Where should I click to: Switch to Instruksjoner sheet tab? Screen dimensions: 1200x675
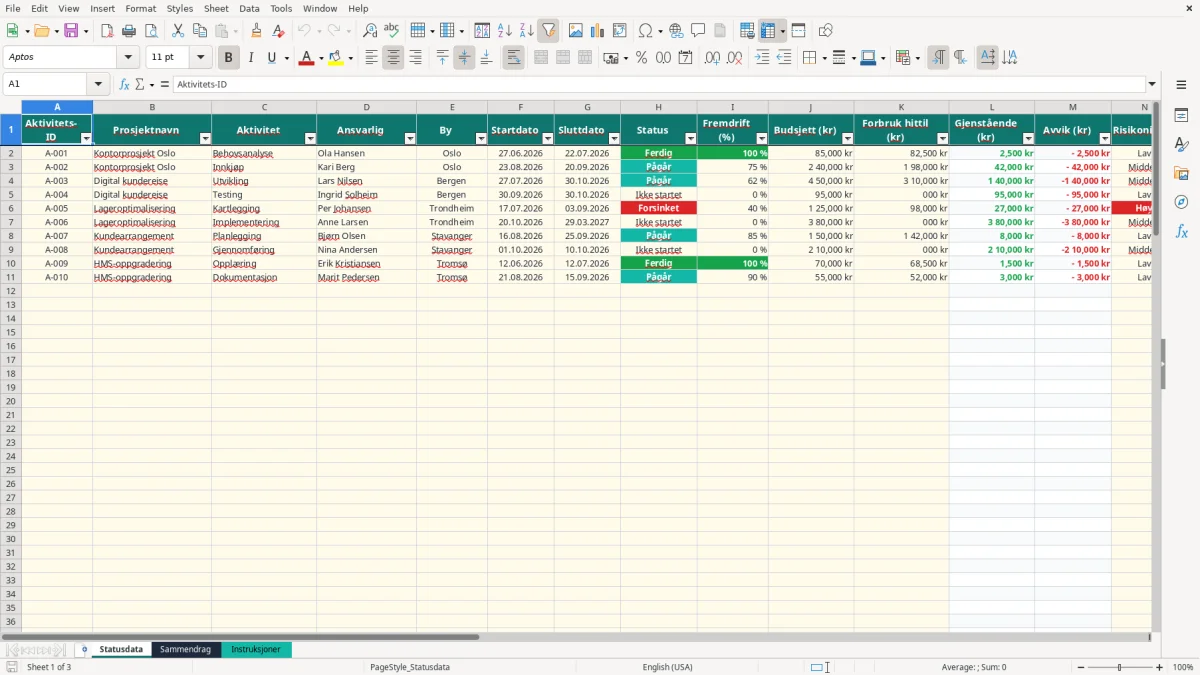tap(256, 649)
